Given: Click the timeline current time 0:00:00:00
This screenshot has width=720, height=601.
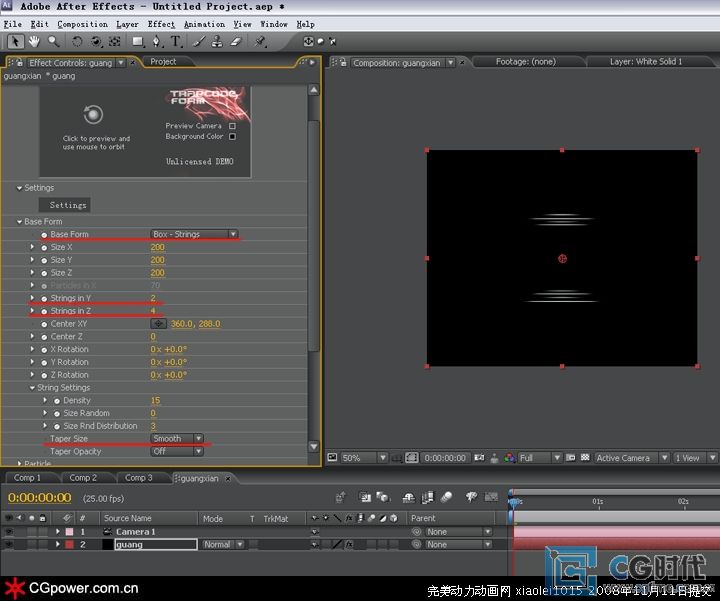Looking at the screenshot, I should click(40, 498).
